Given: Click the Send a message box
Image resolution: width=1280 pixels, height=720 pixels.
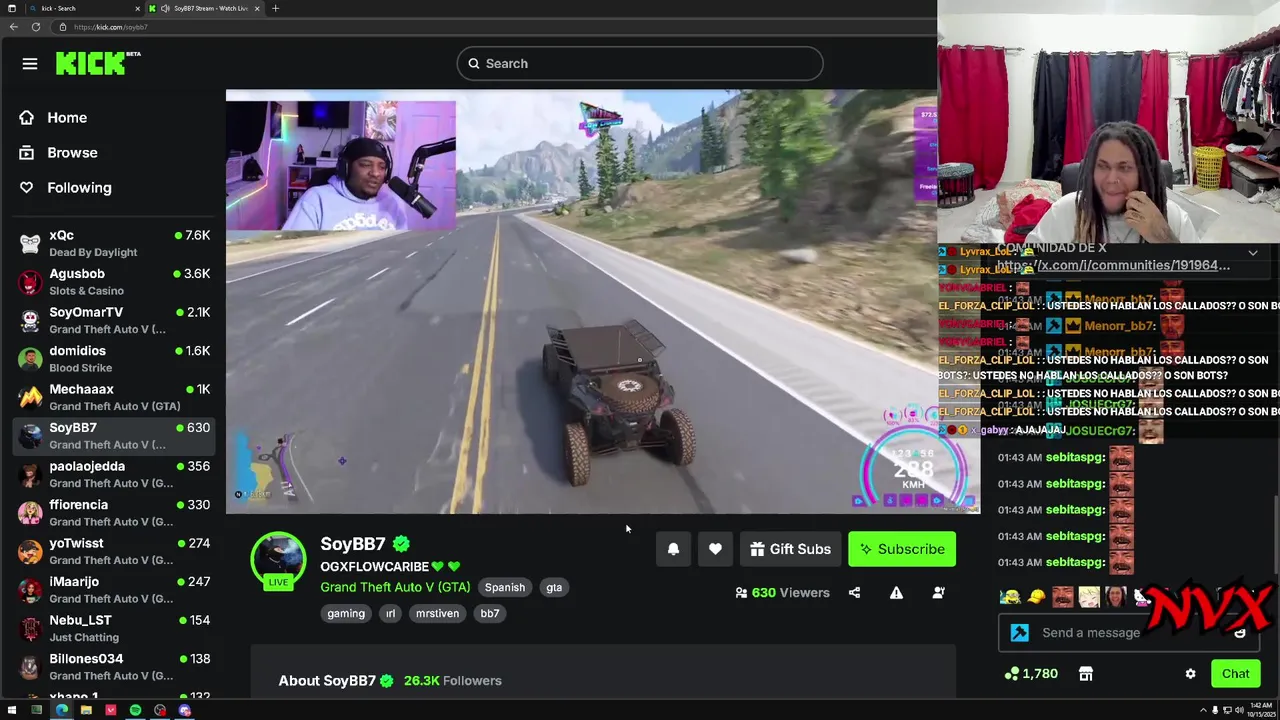Looking at the screenshot, I should 1127,633.
